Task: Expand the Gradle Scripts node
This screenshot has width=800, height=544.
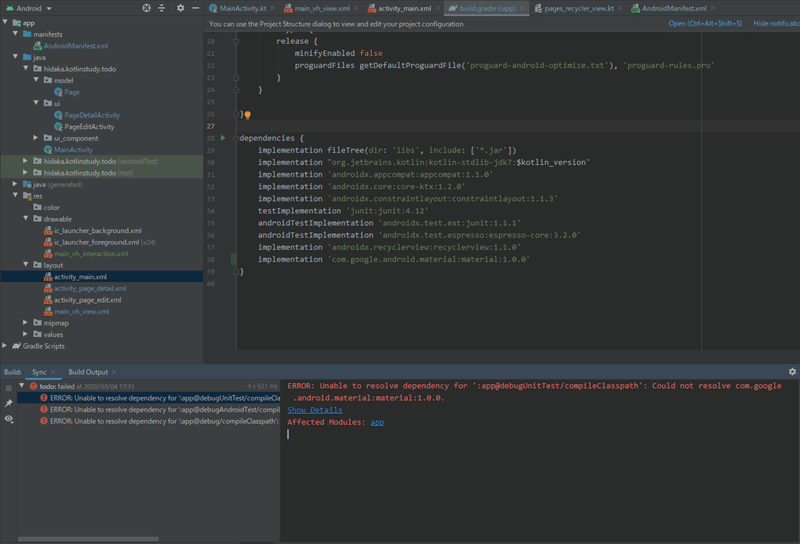Action: [x=5, y=346]
